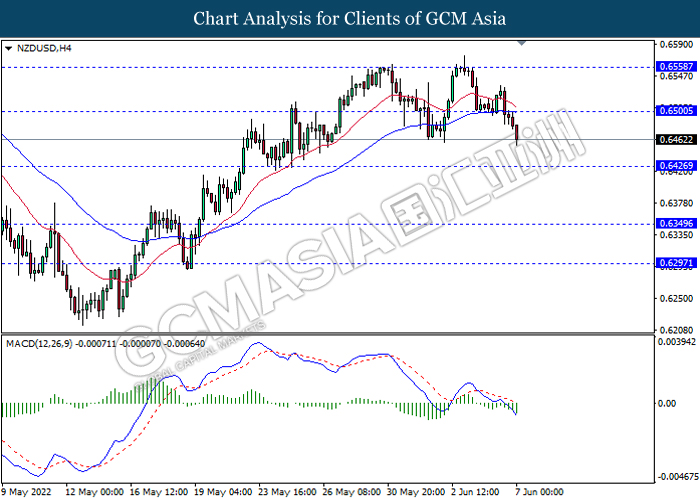This screenshot has height=500, width=700.
Task: Click the MACD 0.003942 scale value
Action: (x=677, y=342)
